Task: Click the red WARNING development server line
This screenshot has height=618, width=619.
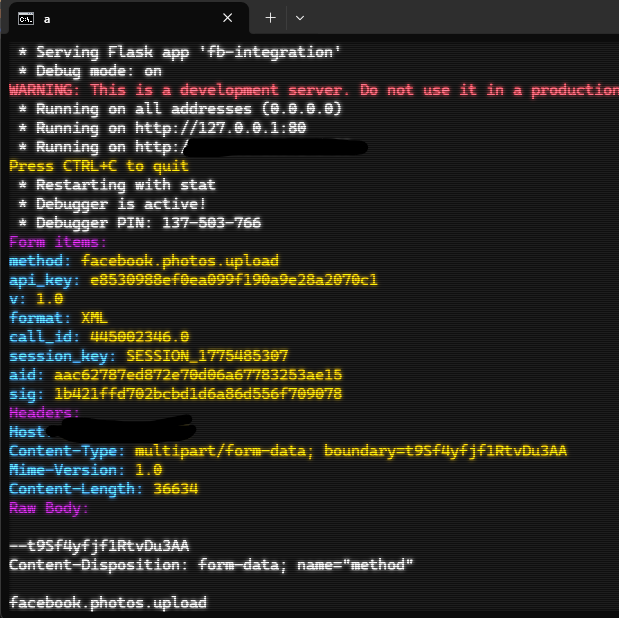Action: (x=314, y=90)
